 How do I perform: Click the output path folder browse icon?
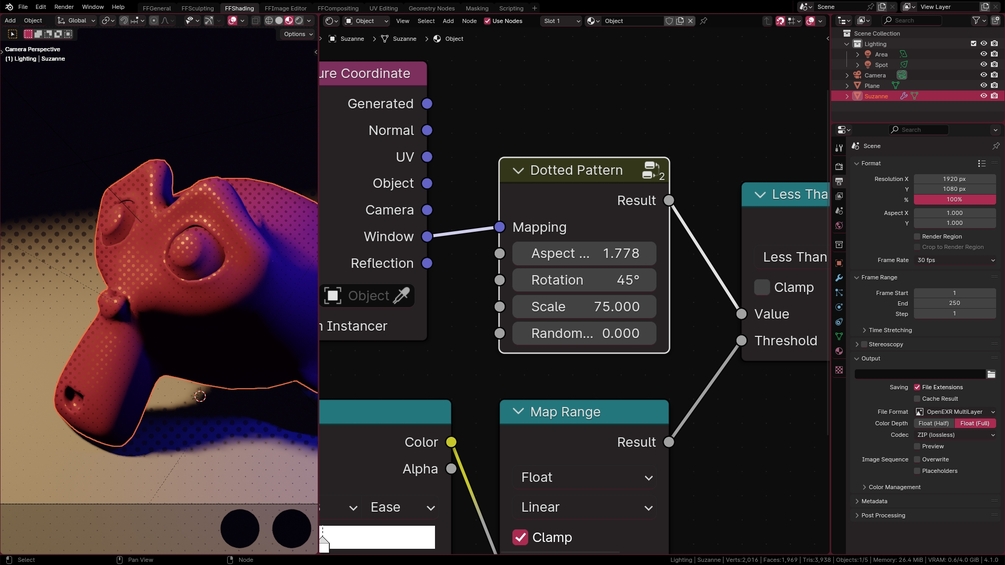[991, 374]
